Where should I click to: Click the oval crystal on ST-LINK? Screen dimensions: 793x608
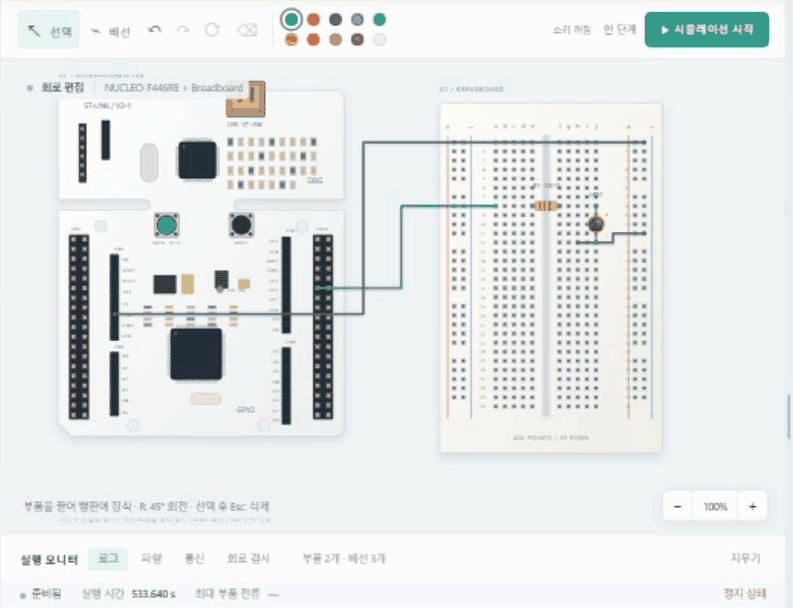pyautogui.click(x=149, y=162)
